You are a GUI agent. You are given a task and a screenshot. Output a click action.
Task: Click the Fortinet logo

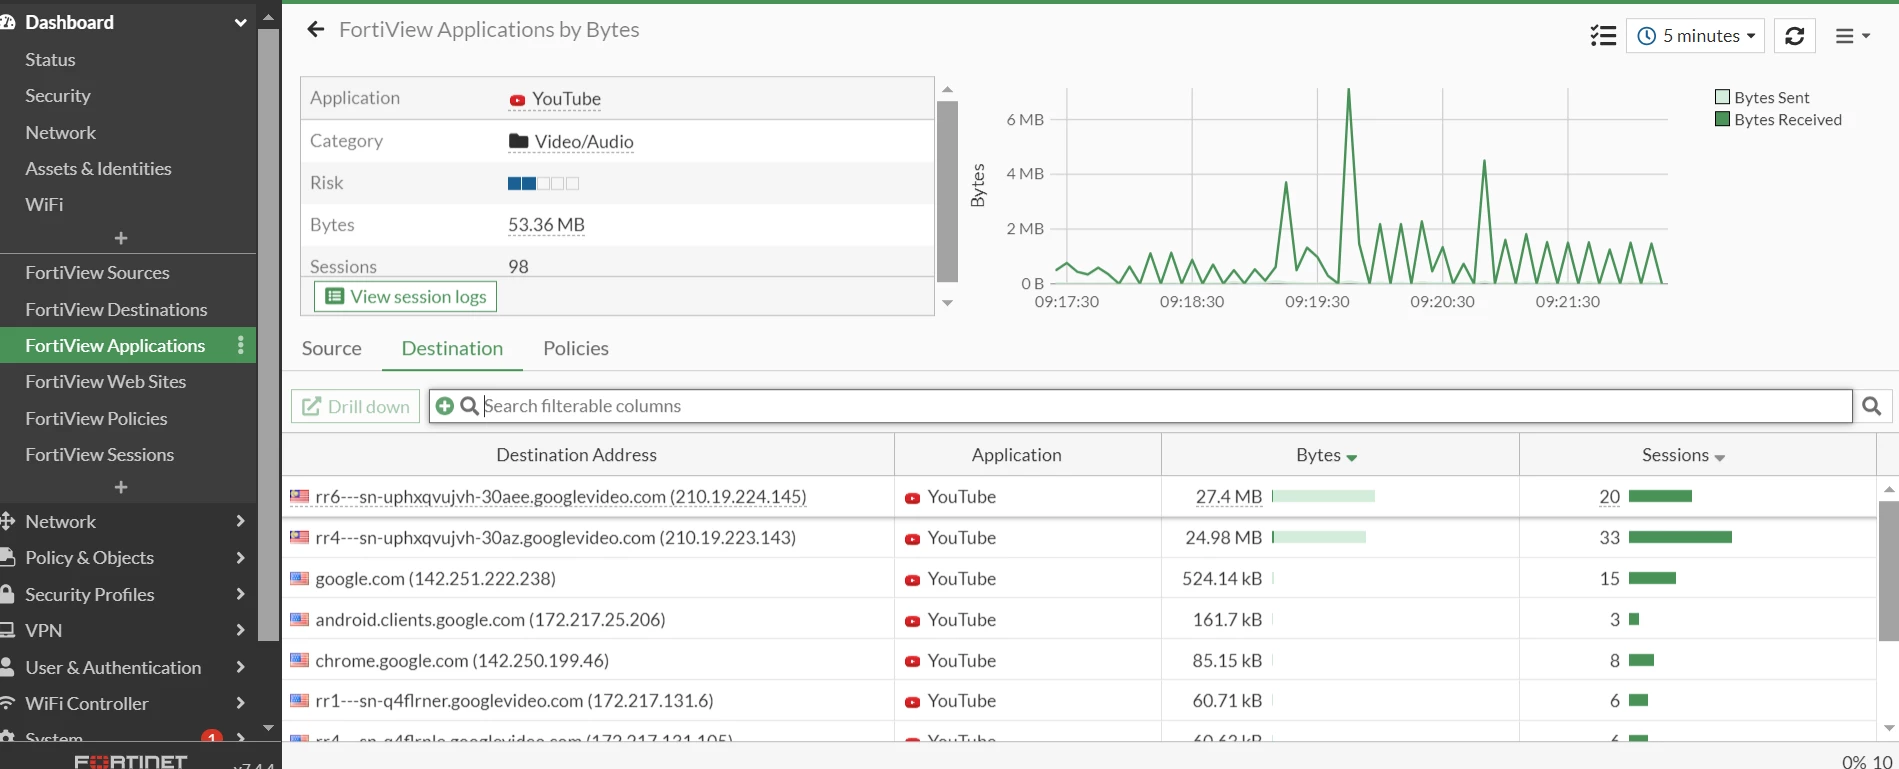coord(131,760)
